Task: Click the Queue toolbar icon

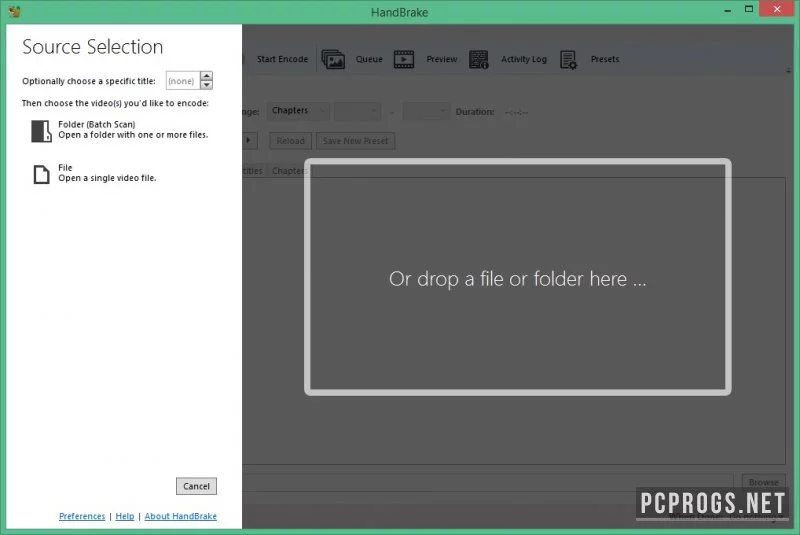Action: [x=333, y=59]
